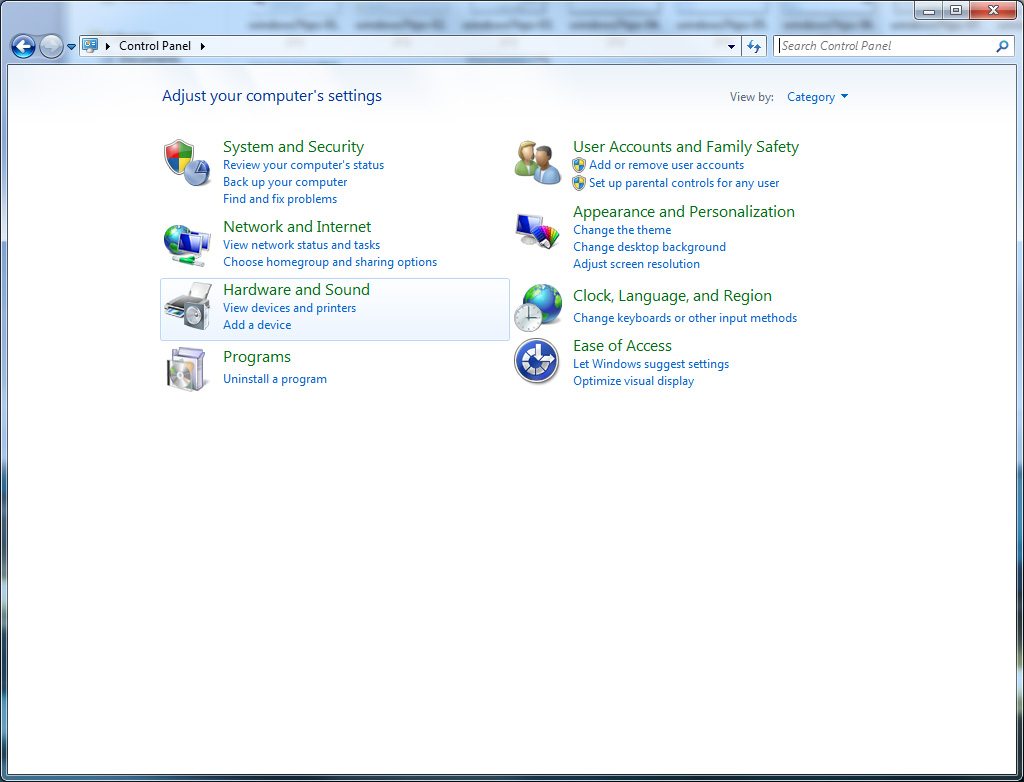Open the Network and Internet globe icon
This screenshot has width=1024, height=782.
pos(187,245)
